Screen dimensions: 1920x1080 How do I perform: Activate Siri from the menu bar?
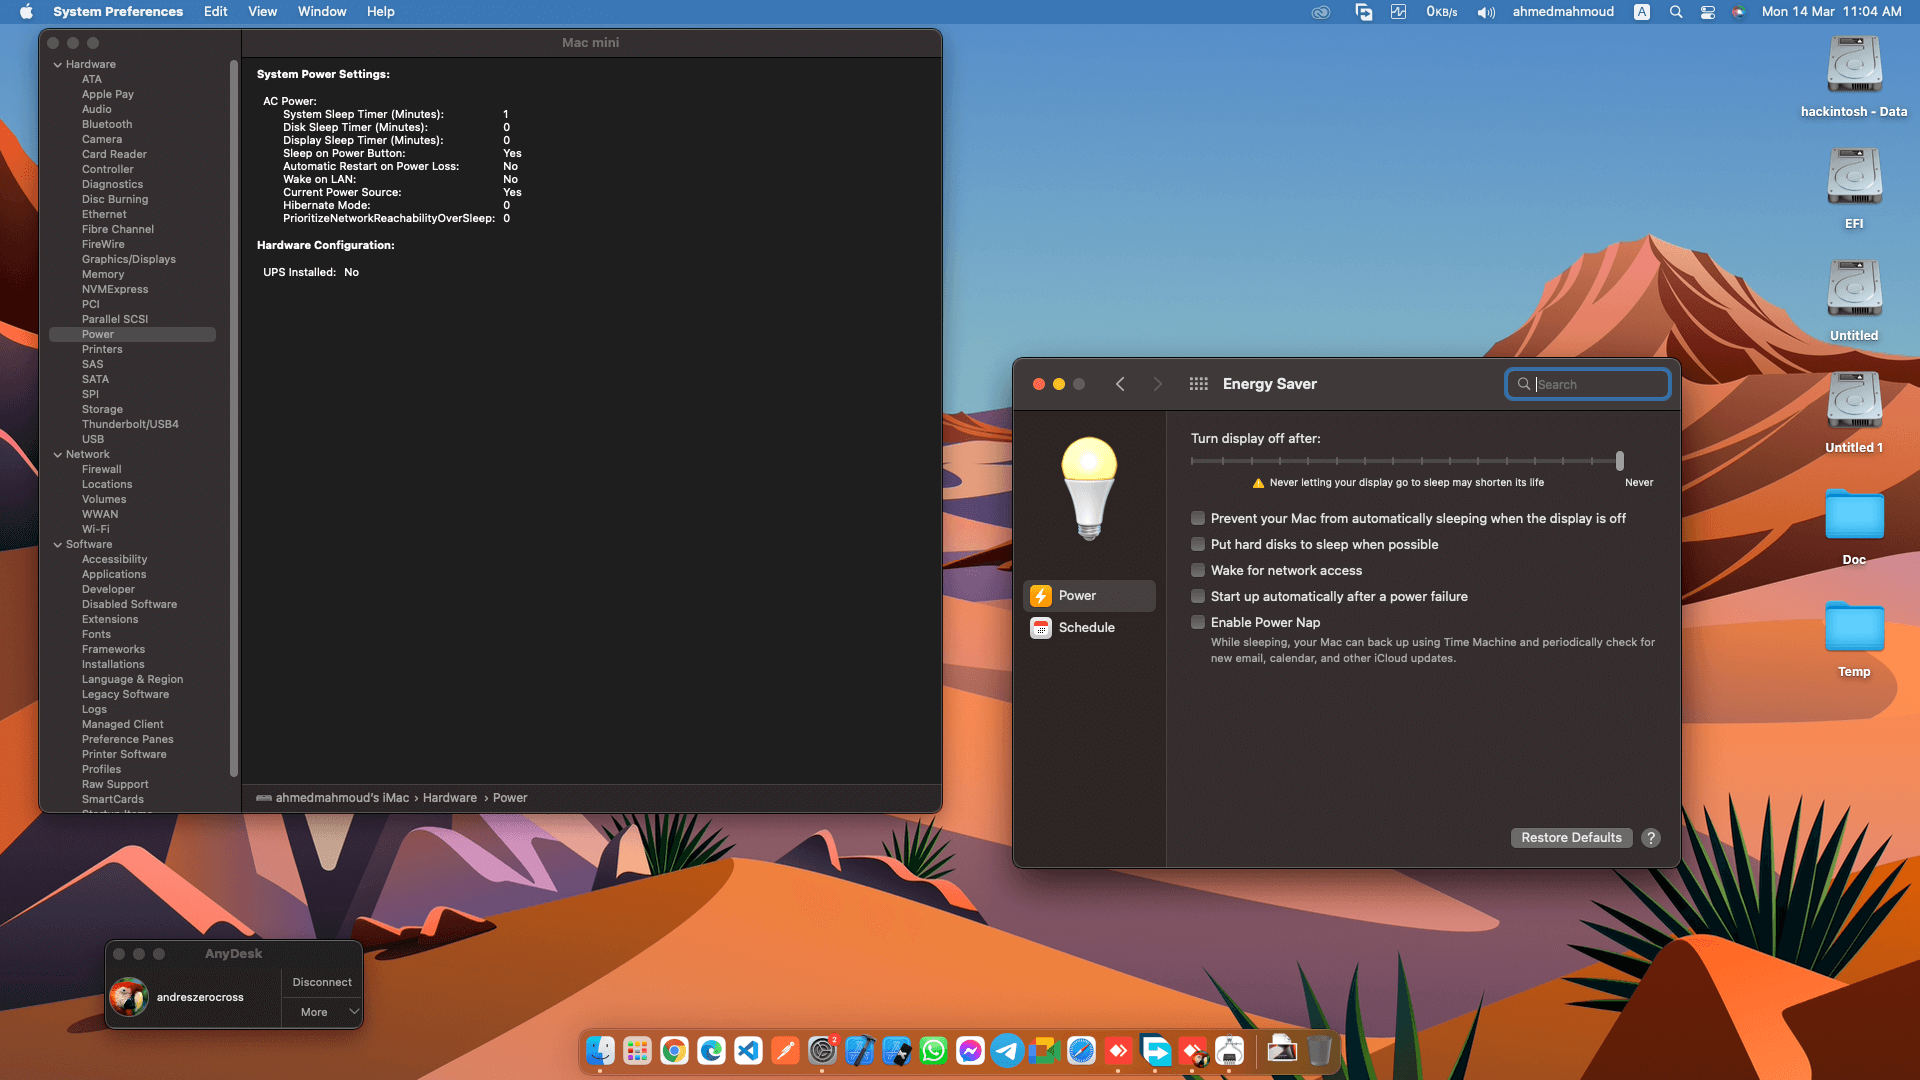1739,12
